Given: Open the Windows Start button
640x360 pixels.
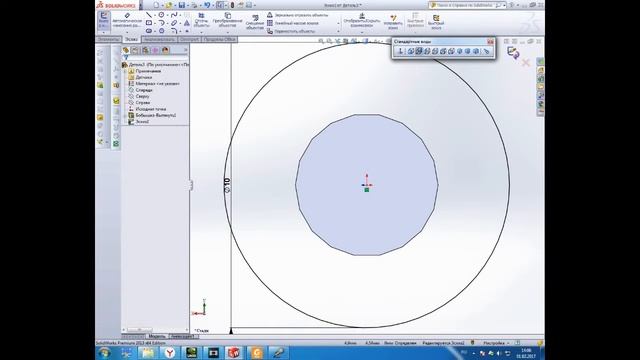Looking at the screenshot, I should click(104, 353).
